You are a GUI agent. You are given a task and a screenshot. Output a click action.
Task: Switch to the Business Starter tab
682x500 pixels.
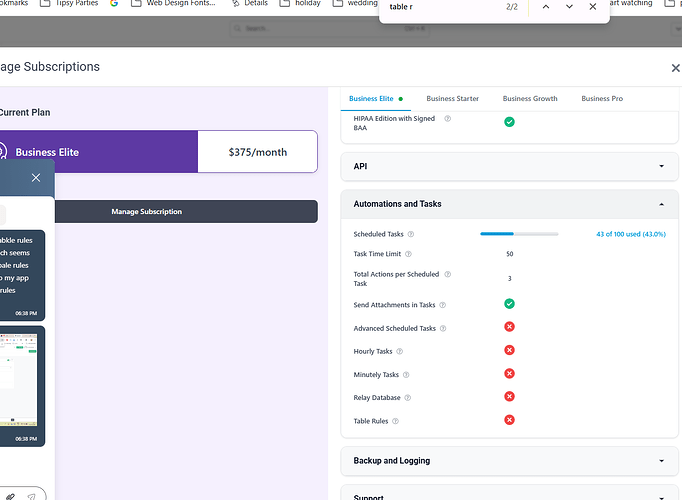point(452,99)
